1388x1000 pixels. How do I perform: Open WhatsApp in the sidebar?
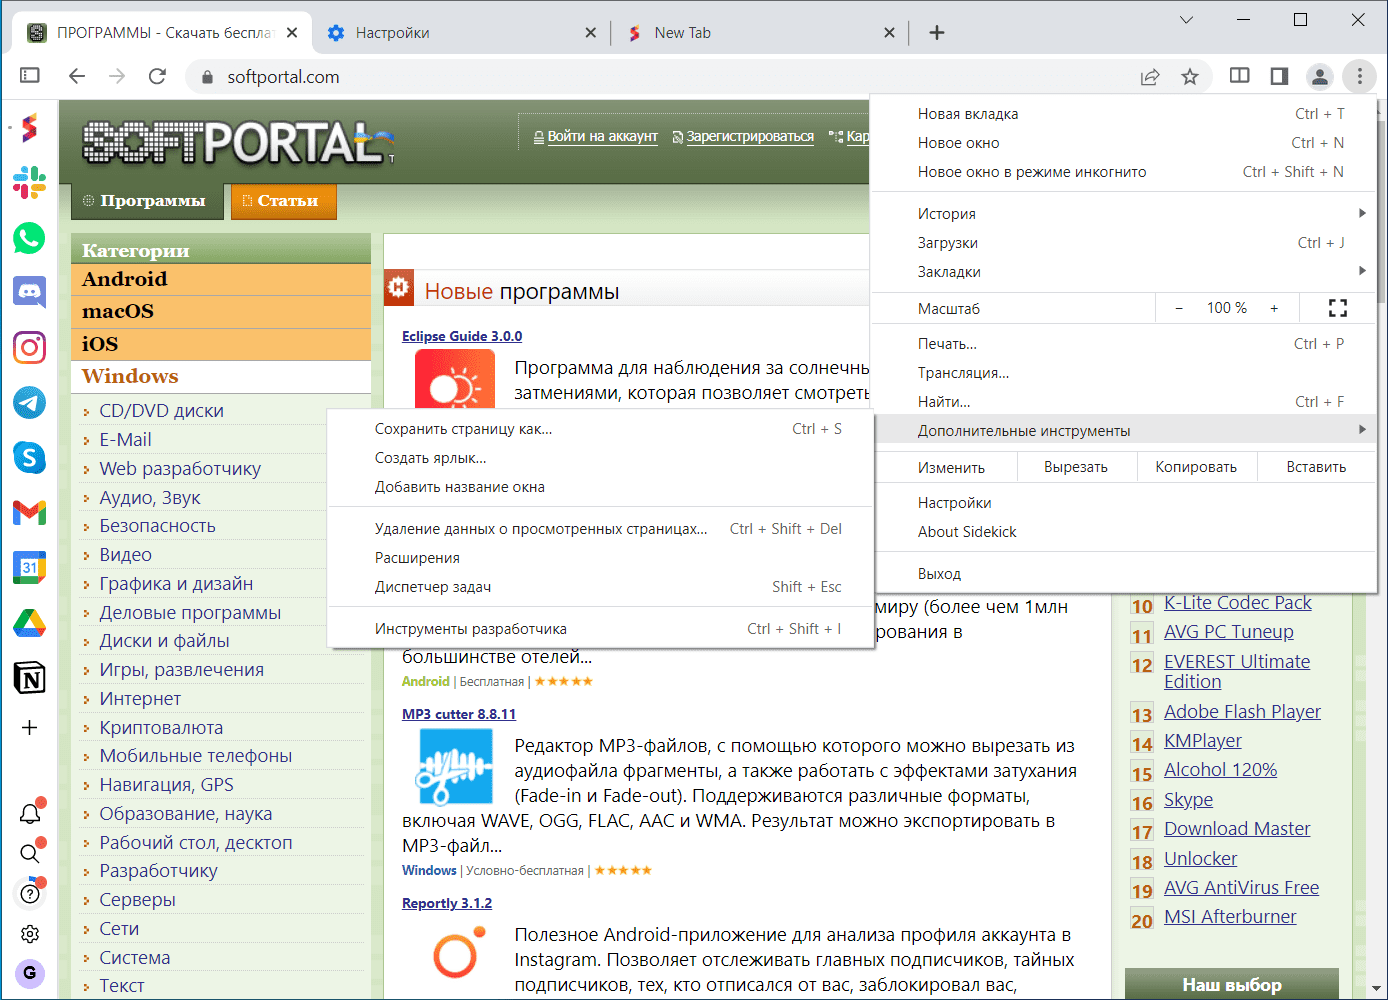coord(30,238)
